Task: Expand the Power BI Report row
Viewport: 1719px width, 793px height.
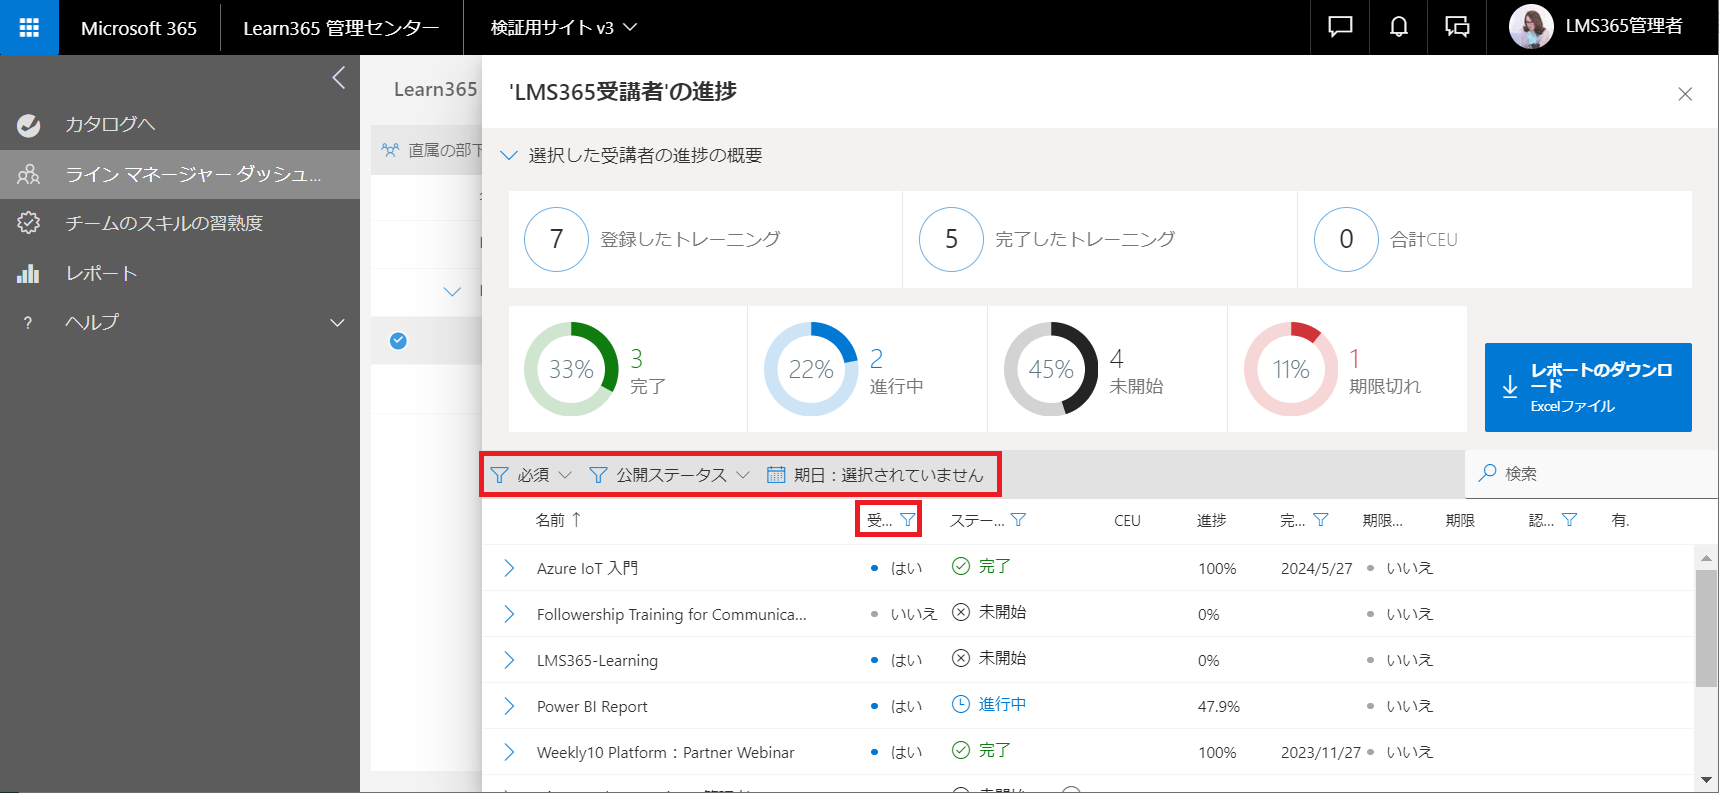Action: click(x=509, y=706)
